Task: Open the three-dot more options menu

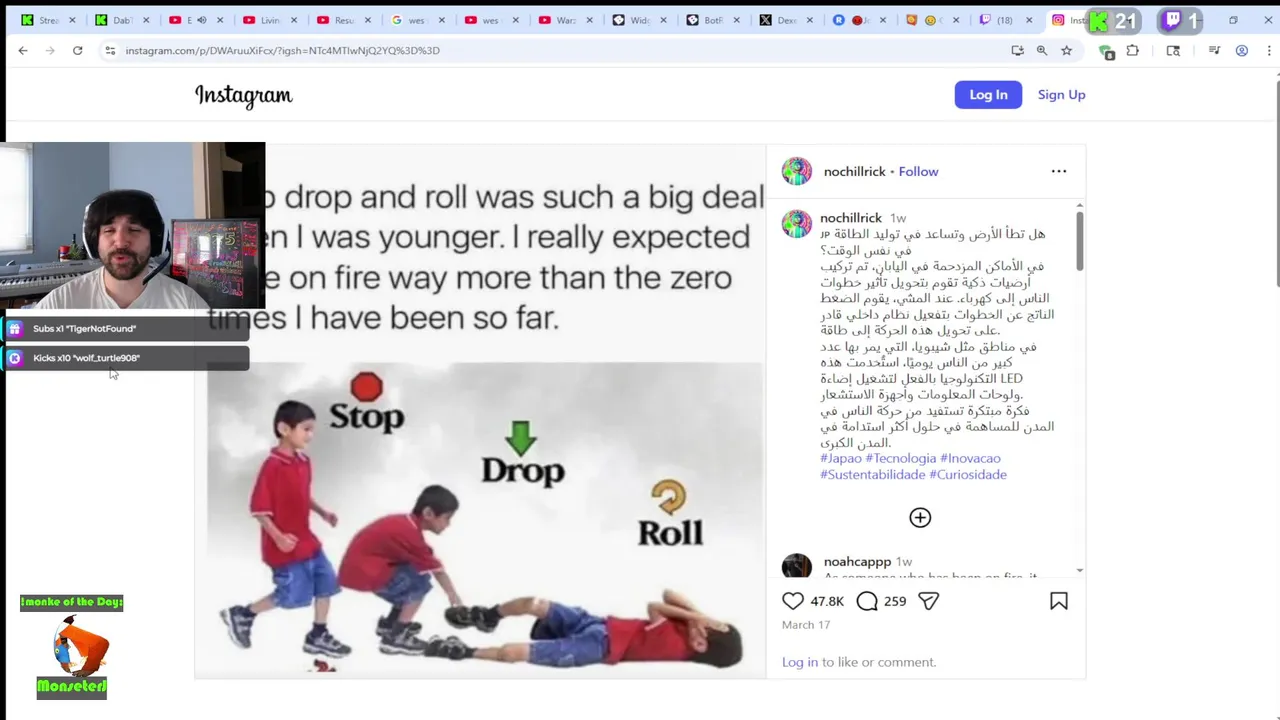Action: pos(1059,171)
